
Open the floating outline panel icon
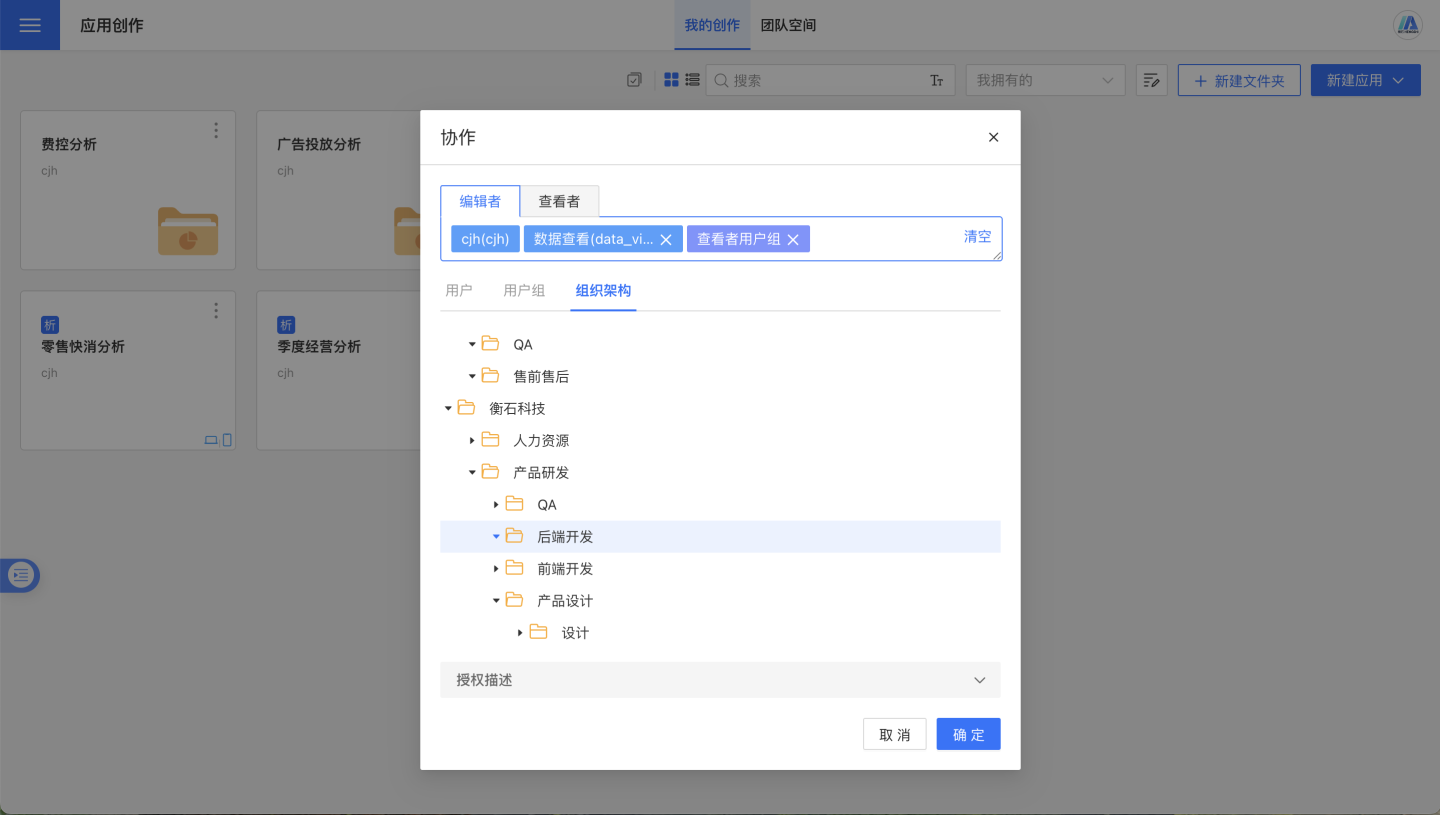pyautogui.click(x=21, y=575)
